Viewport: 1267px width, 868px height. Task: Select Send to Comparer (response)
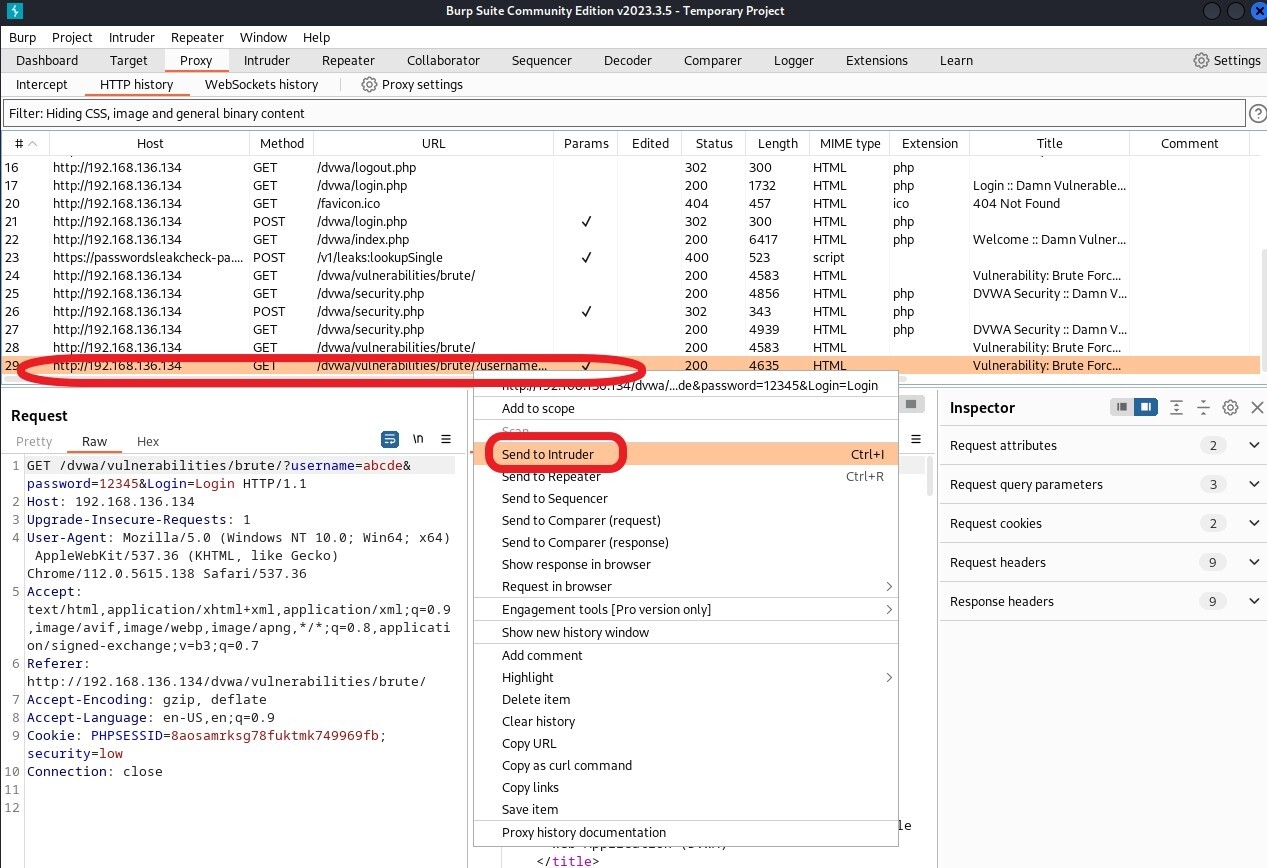(686, 542)
